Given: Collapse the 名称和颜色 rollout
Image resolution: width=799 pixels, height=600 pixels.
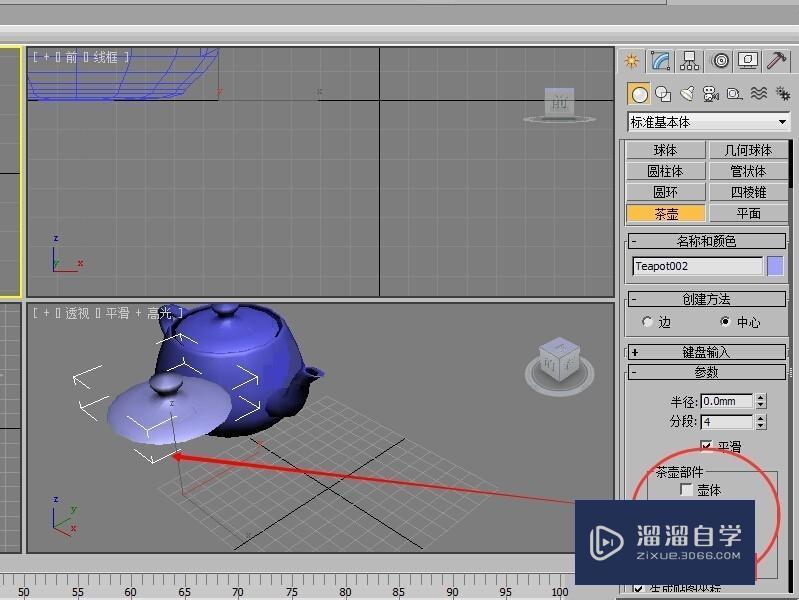Looking at the screenshot, I should coord(706,241).
